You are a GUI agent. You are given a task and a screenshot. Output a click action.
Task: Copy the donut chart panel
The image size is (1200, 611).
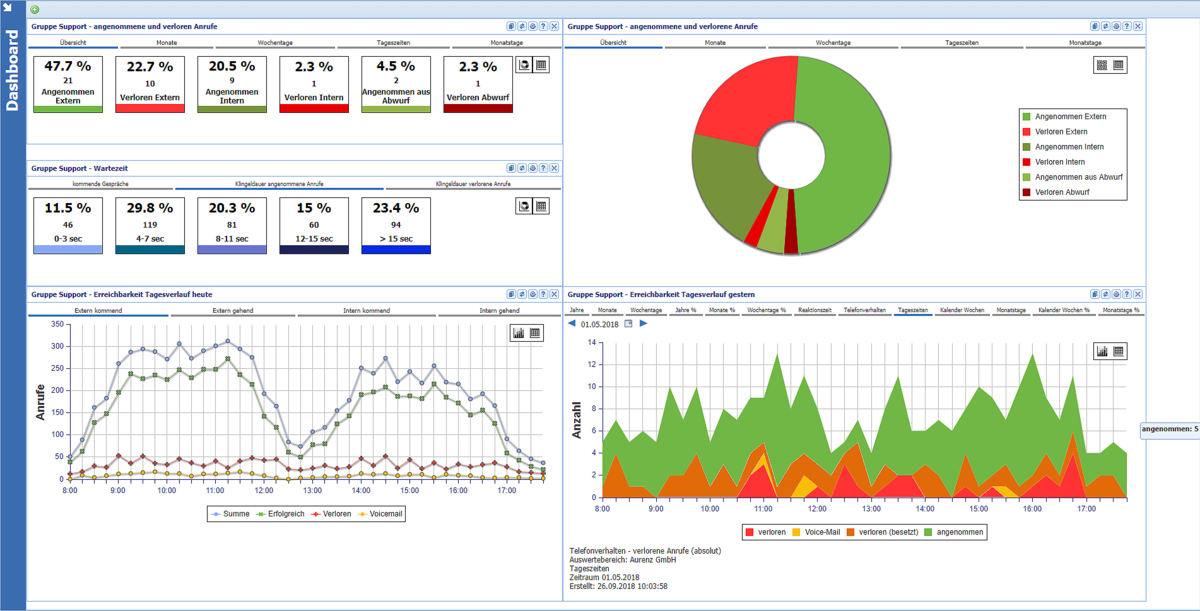1095,27
